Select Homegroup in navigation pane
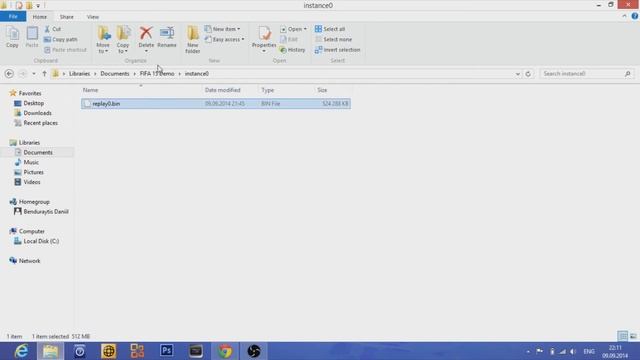 (34, 202)
